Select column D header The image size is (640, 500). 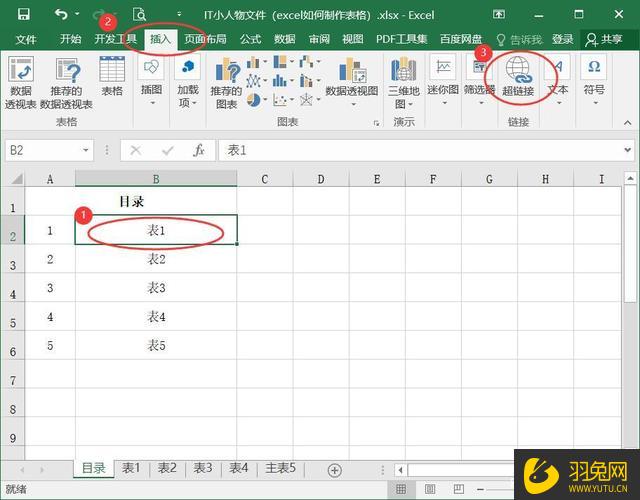coord(321,179)
